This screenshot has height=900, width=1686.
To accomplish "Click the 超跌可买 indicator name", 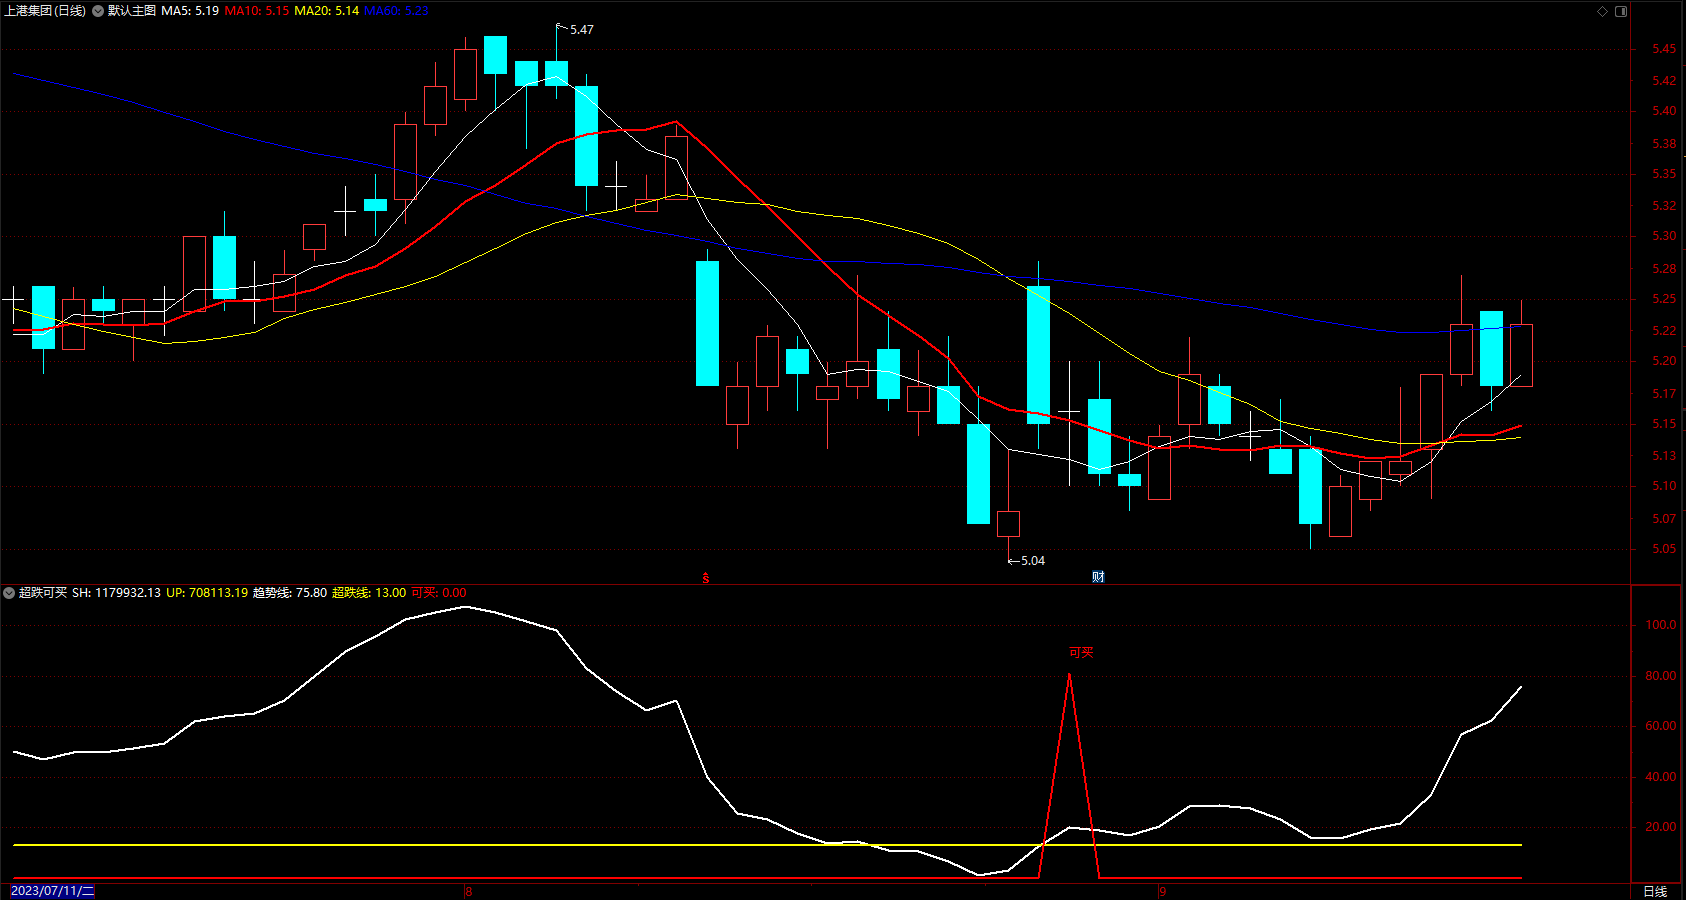I will pyautogui.click(x=43, y=593).
